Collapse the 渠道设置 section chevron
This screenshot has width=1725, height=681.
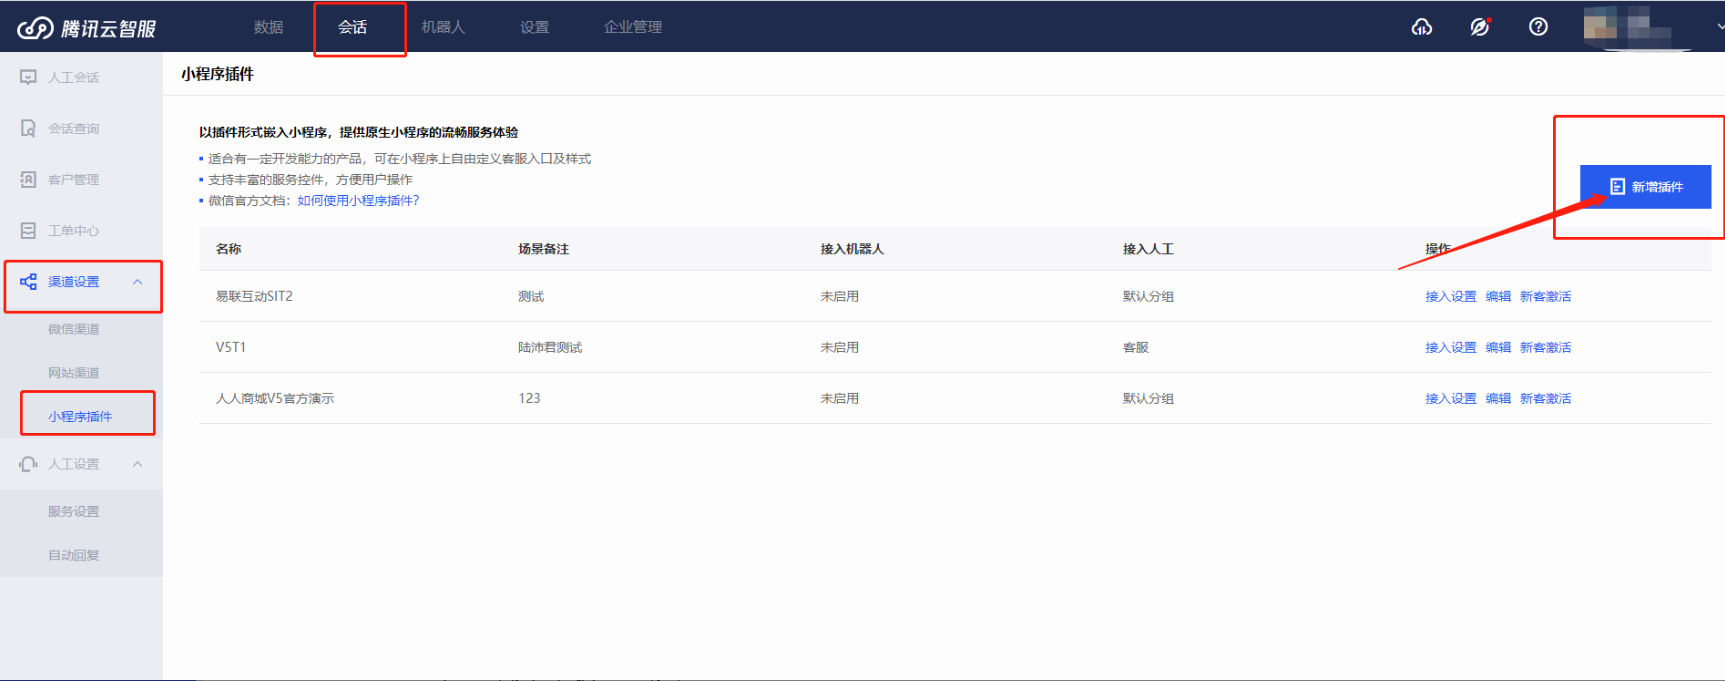tap(138, 282)
